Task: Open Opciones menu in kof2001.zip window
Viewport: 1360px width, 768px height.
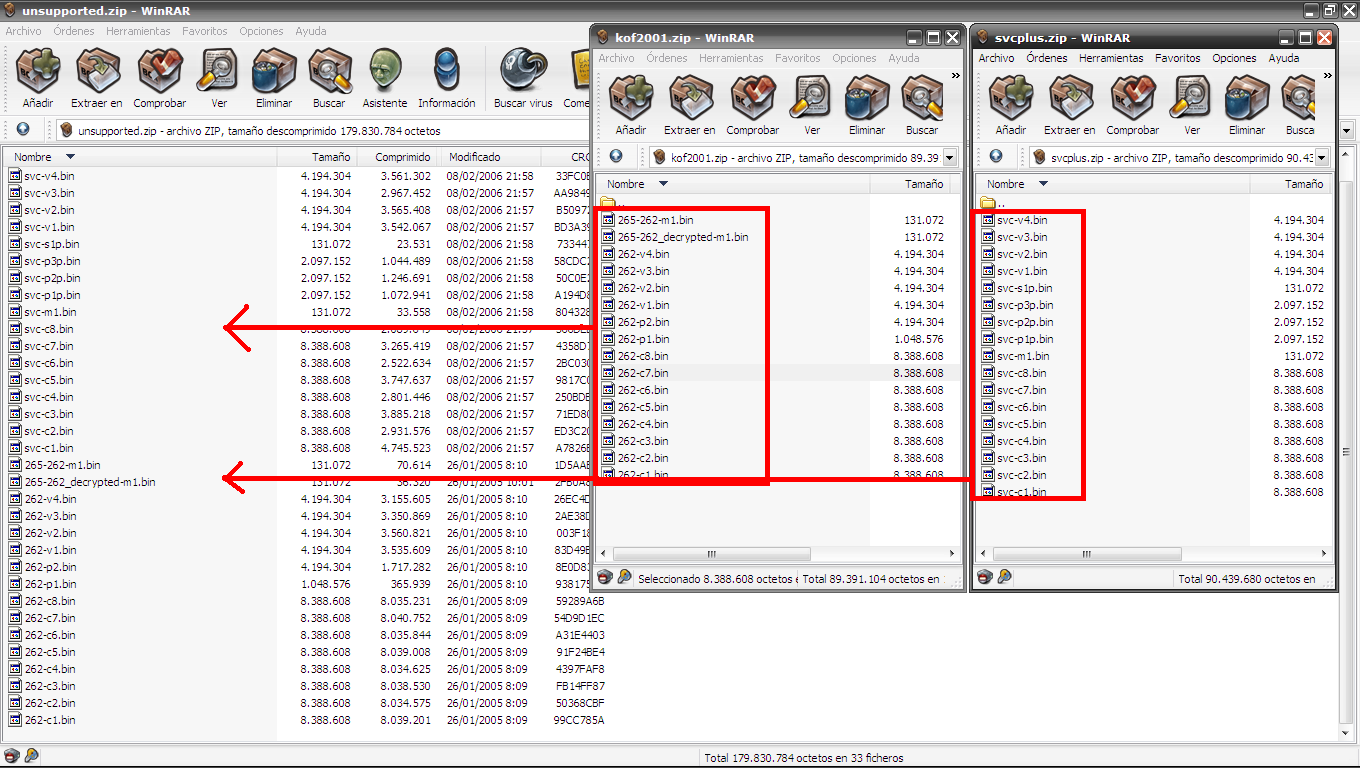Action: click(854, 58)
